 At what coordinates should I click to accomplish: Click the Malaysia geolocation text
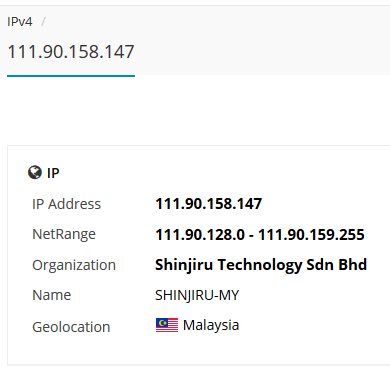click(211, 325)
